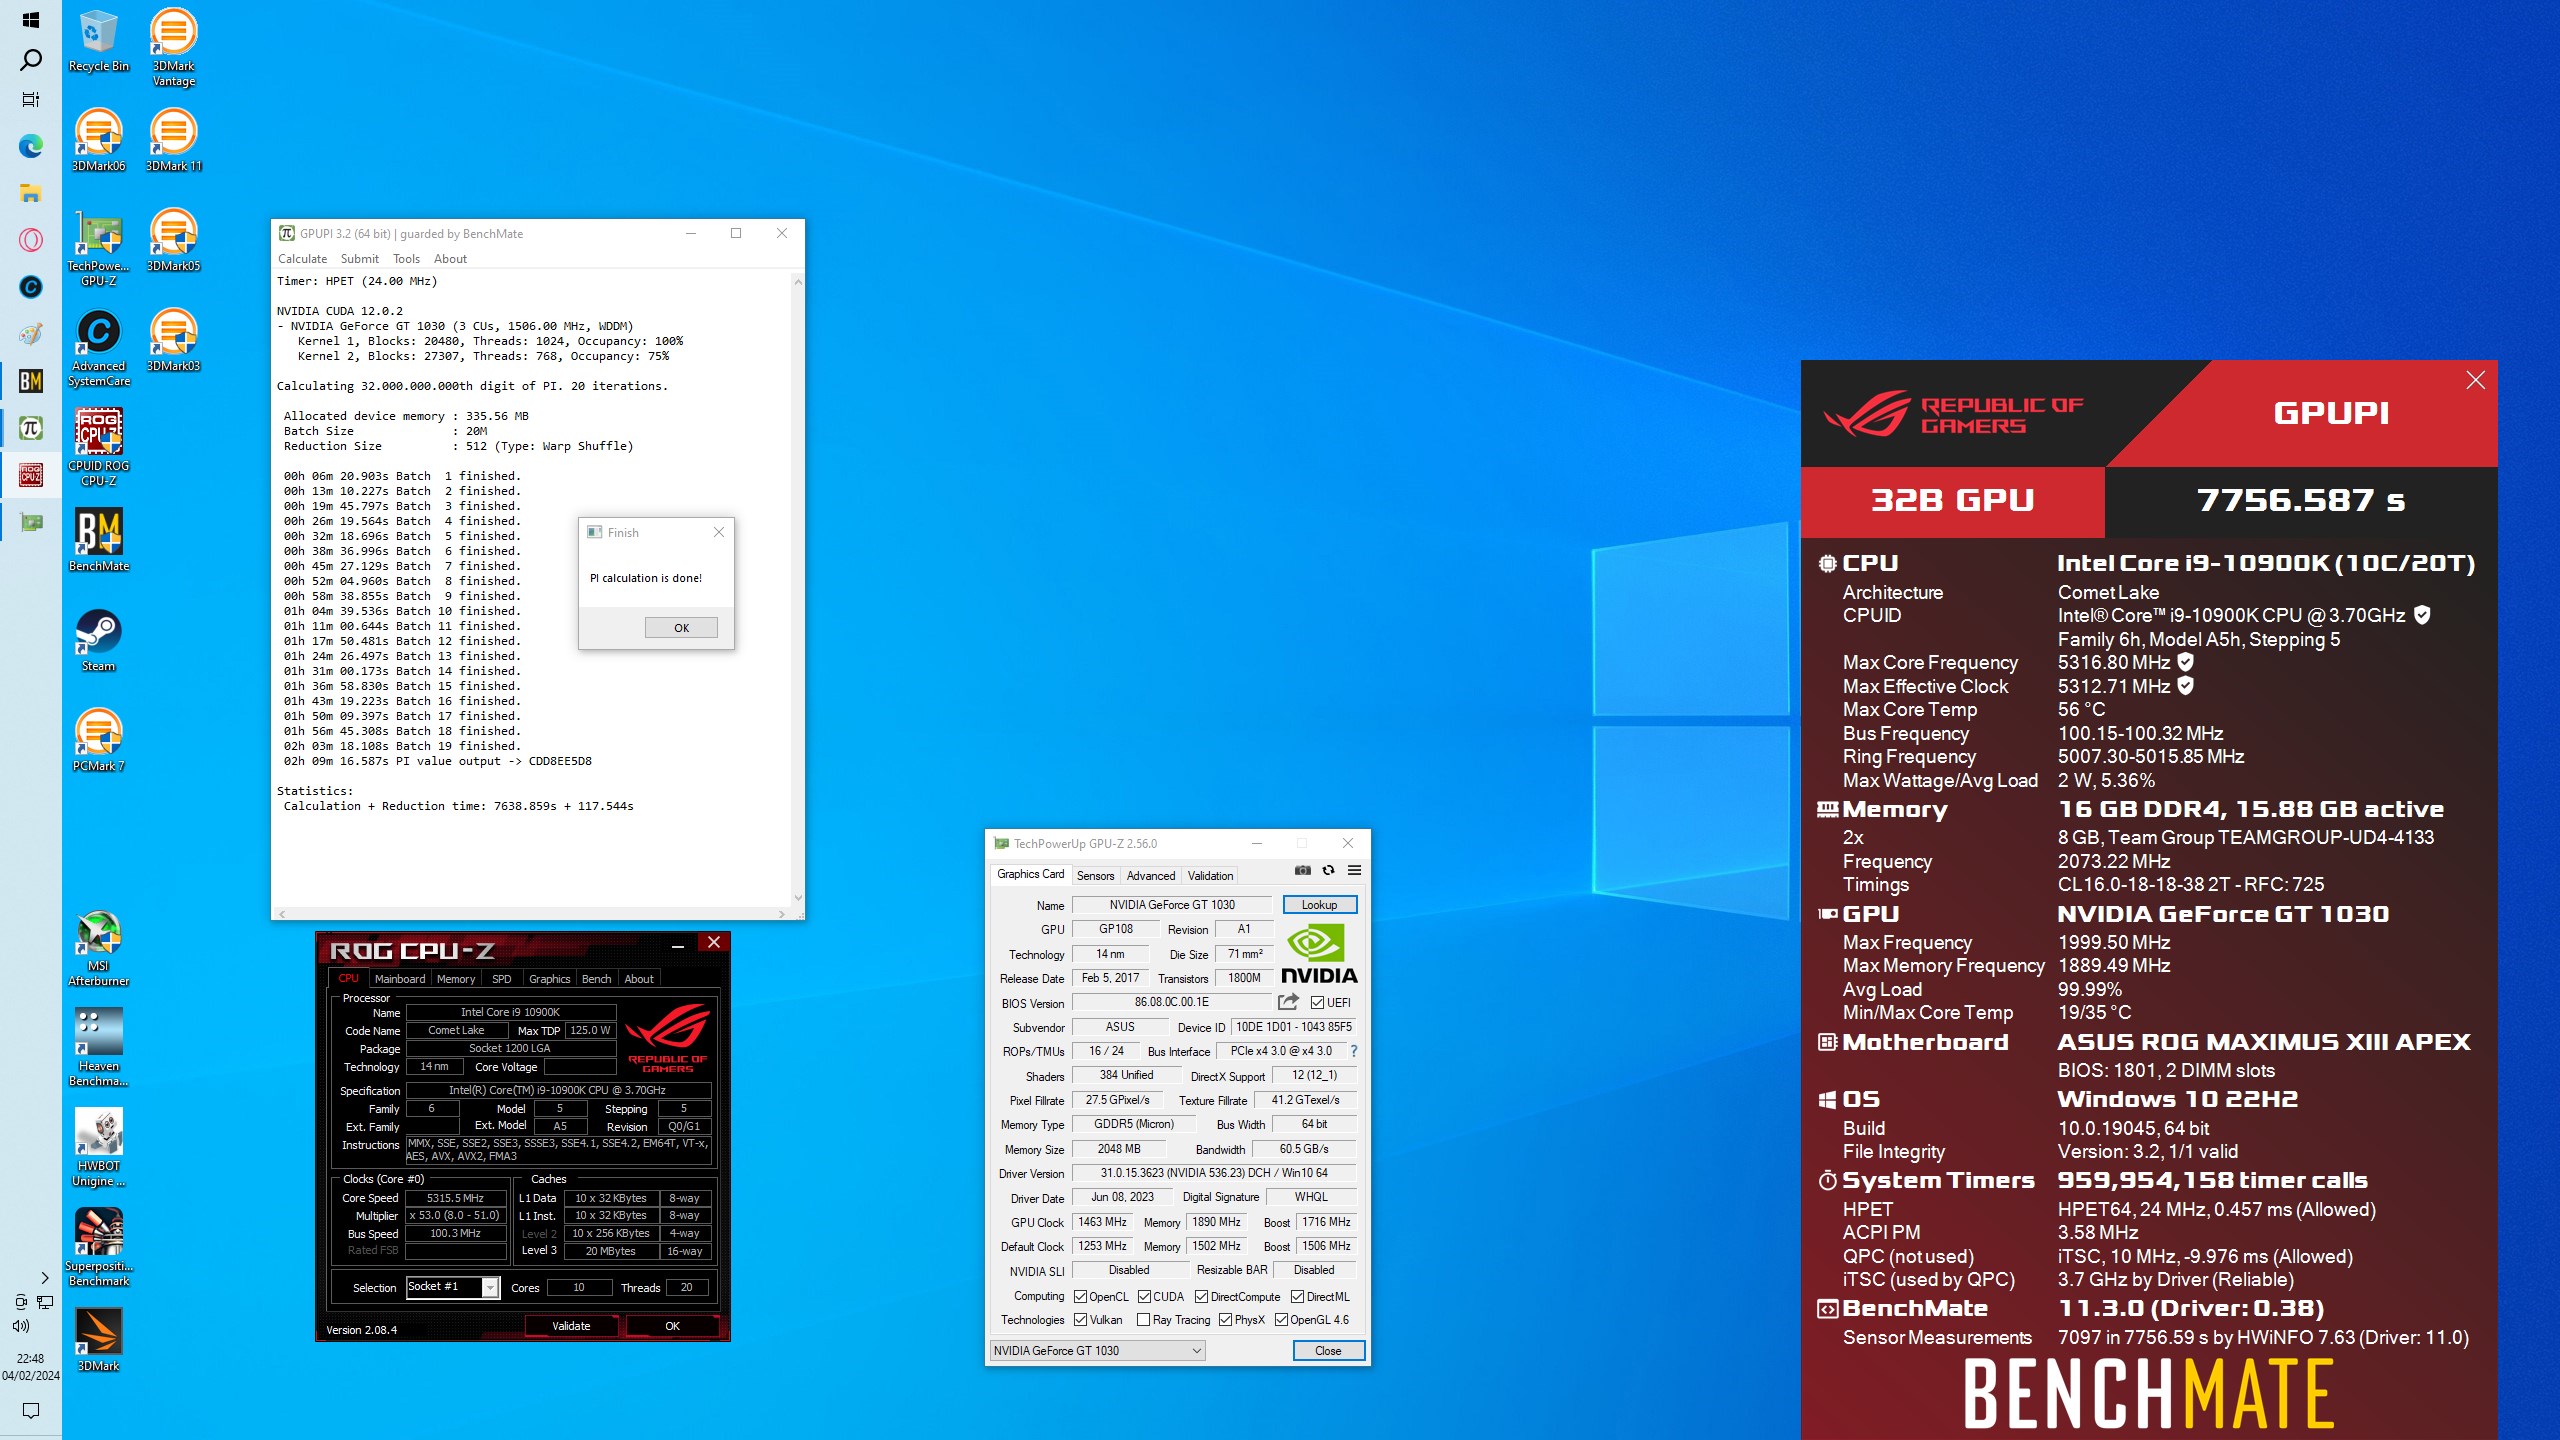
Task: Click the OK button in ROG CPU-Z
Action: click(x=672, y=1326)
